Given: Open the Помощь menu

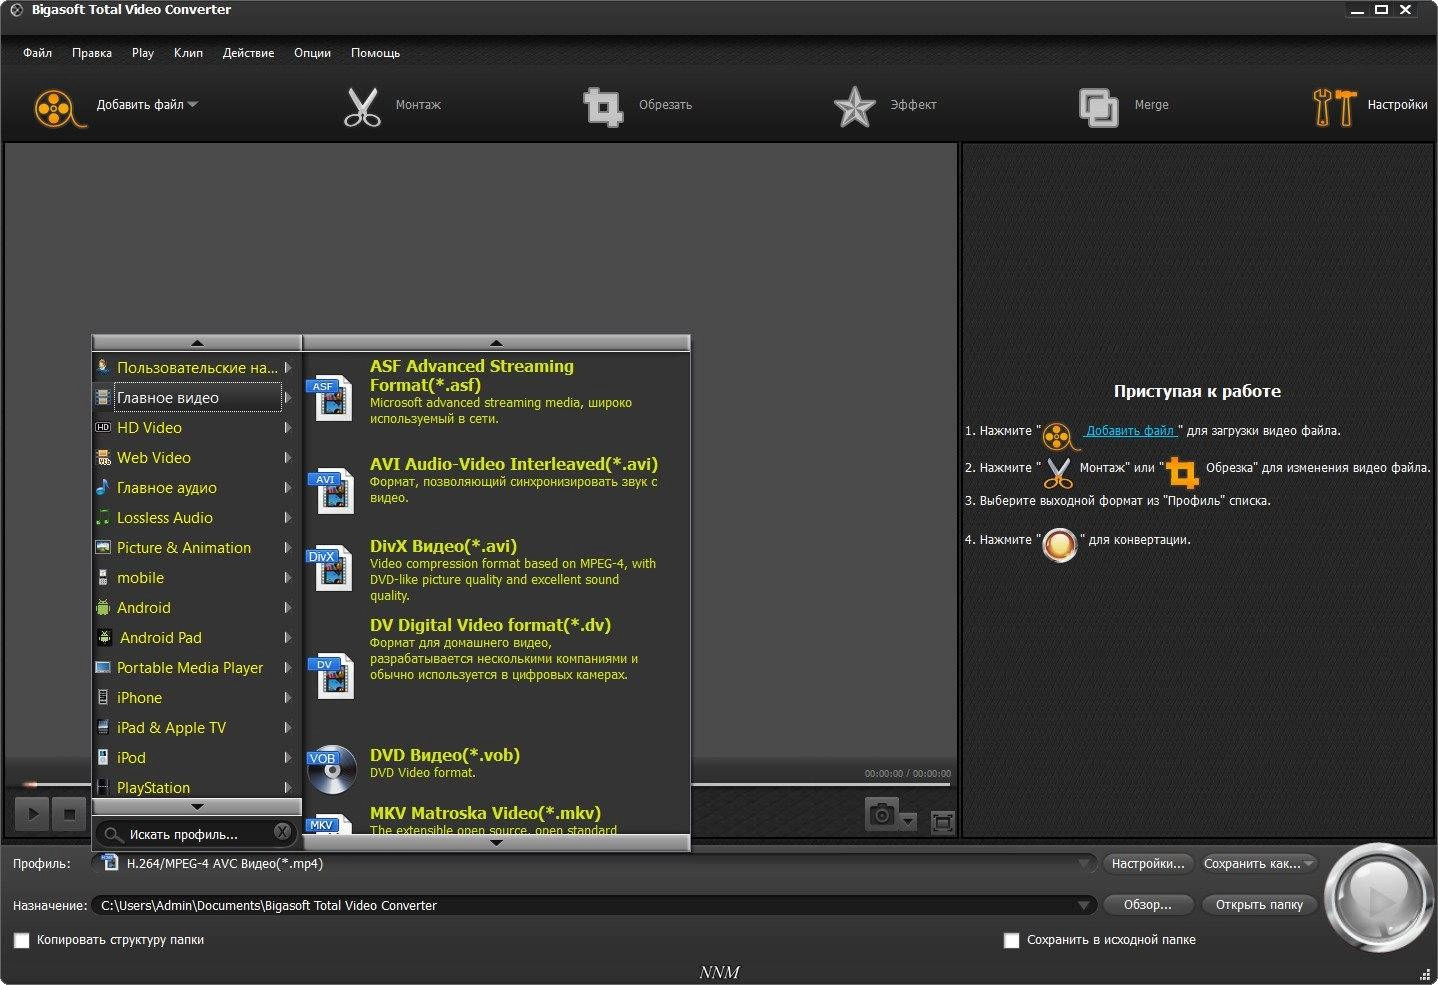Looking at the screenshot, I should pos(375,53).
